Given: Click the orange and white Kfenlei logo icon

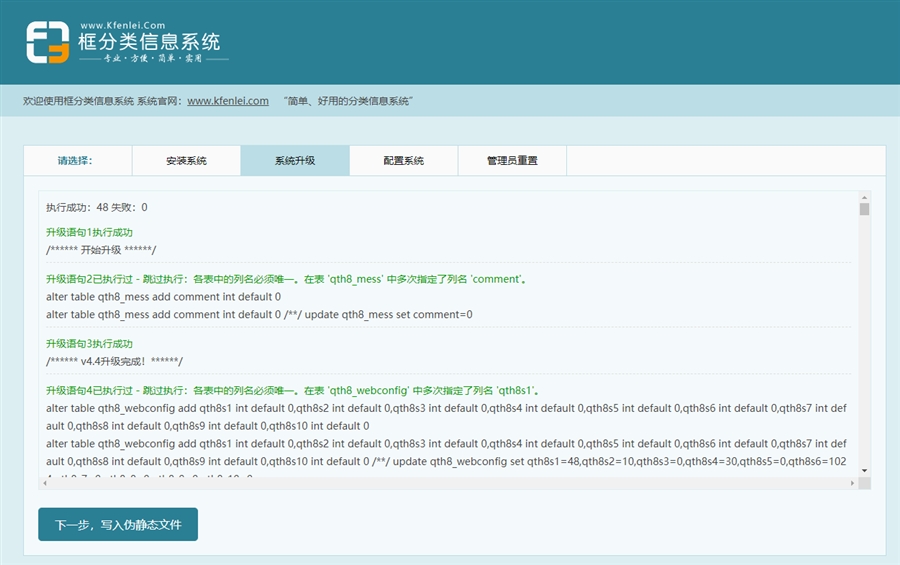Looking at the screenshot, I should 47,43.
